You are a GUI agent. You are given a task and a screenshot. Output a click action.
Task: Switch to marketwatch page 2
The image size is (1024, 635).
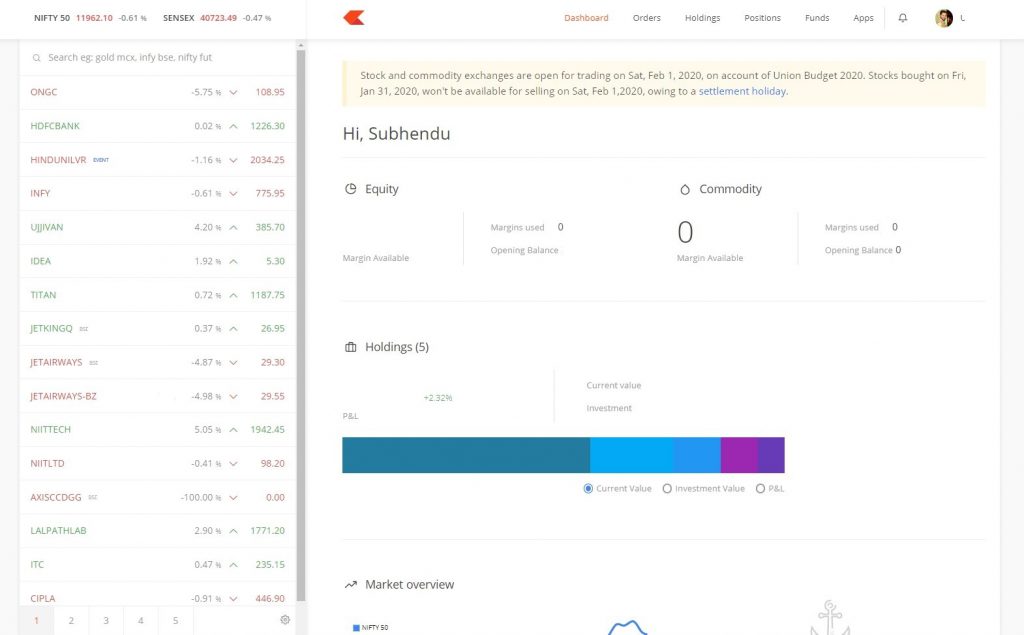71,621
